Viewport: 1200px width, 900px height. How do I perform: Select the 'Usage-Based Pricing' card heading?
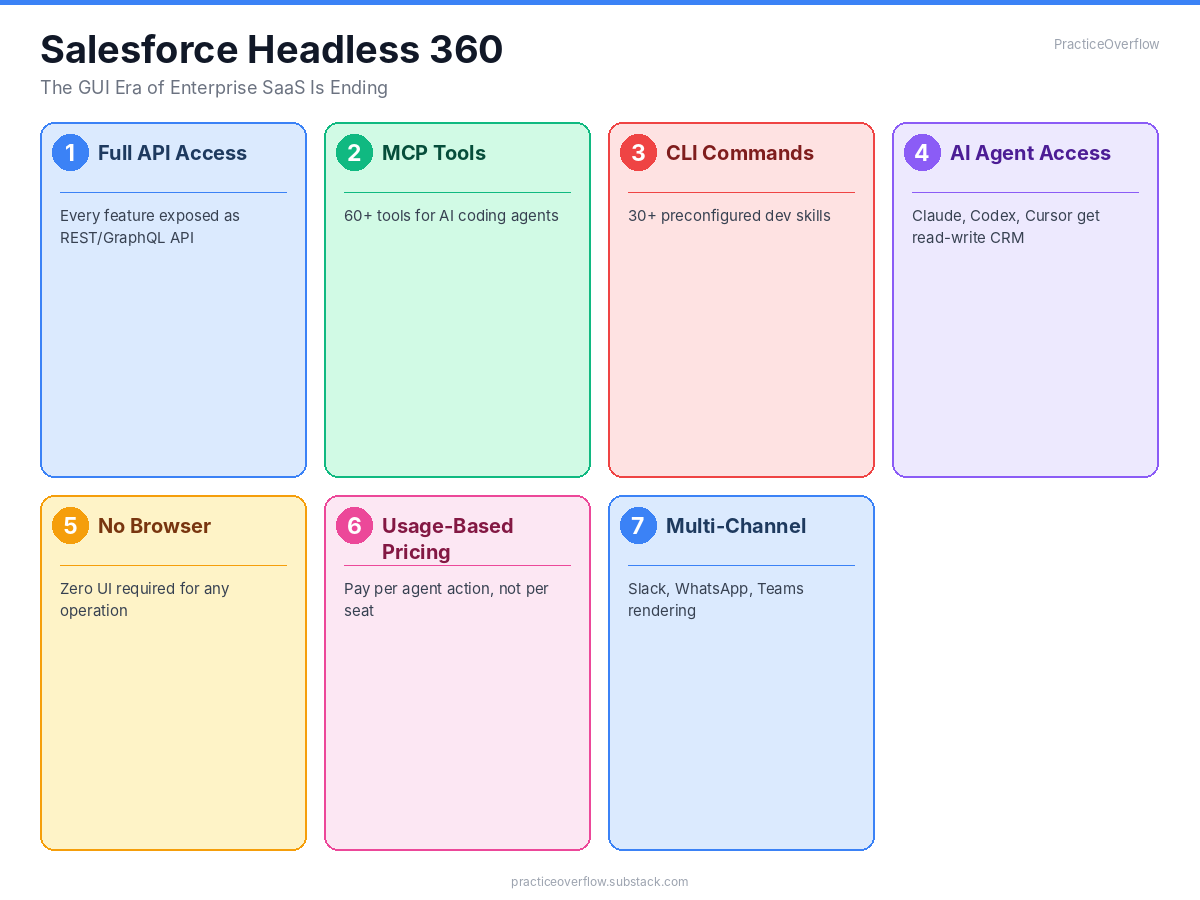(447, 539)
